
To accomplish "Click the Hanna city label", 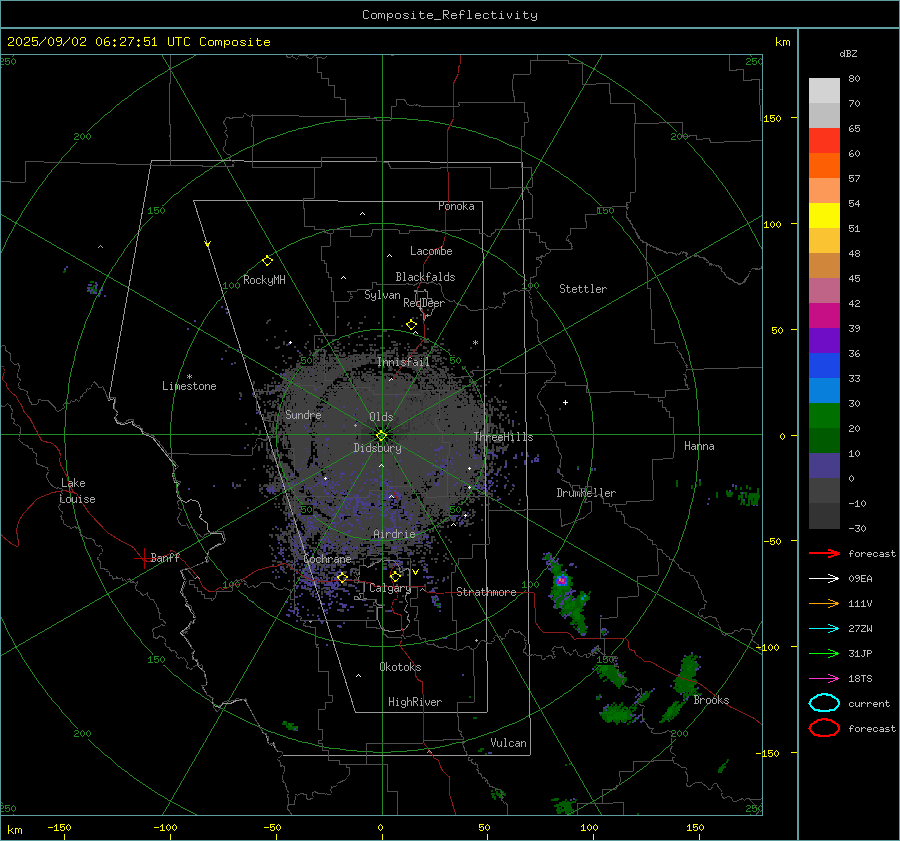I will pyautogui.click(x=699, y=446).
